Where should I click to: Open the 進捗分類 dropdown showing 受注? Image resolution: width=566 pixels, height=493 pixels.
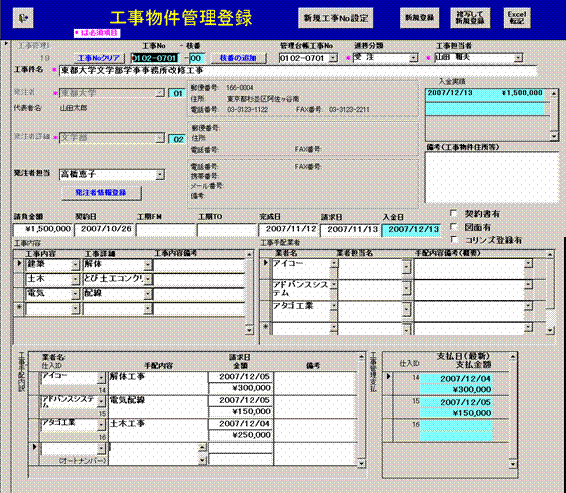pyautogui.click(x=413, y=58)
